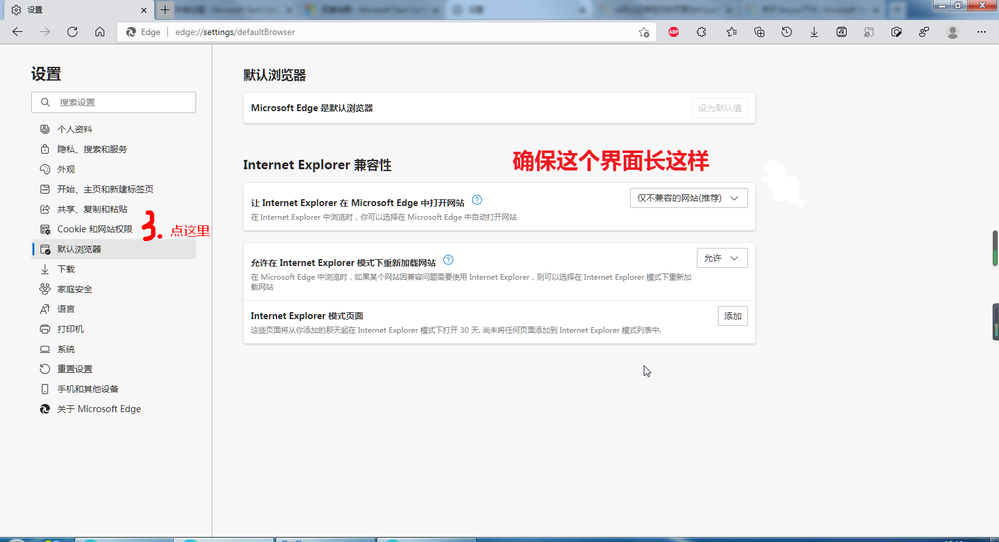Open the Extensions puzzle icon
Image resolution: width=999 pixels, height=542 pixels.
click(x=701, y=32)
